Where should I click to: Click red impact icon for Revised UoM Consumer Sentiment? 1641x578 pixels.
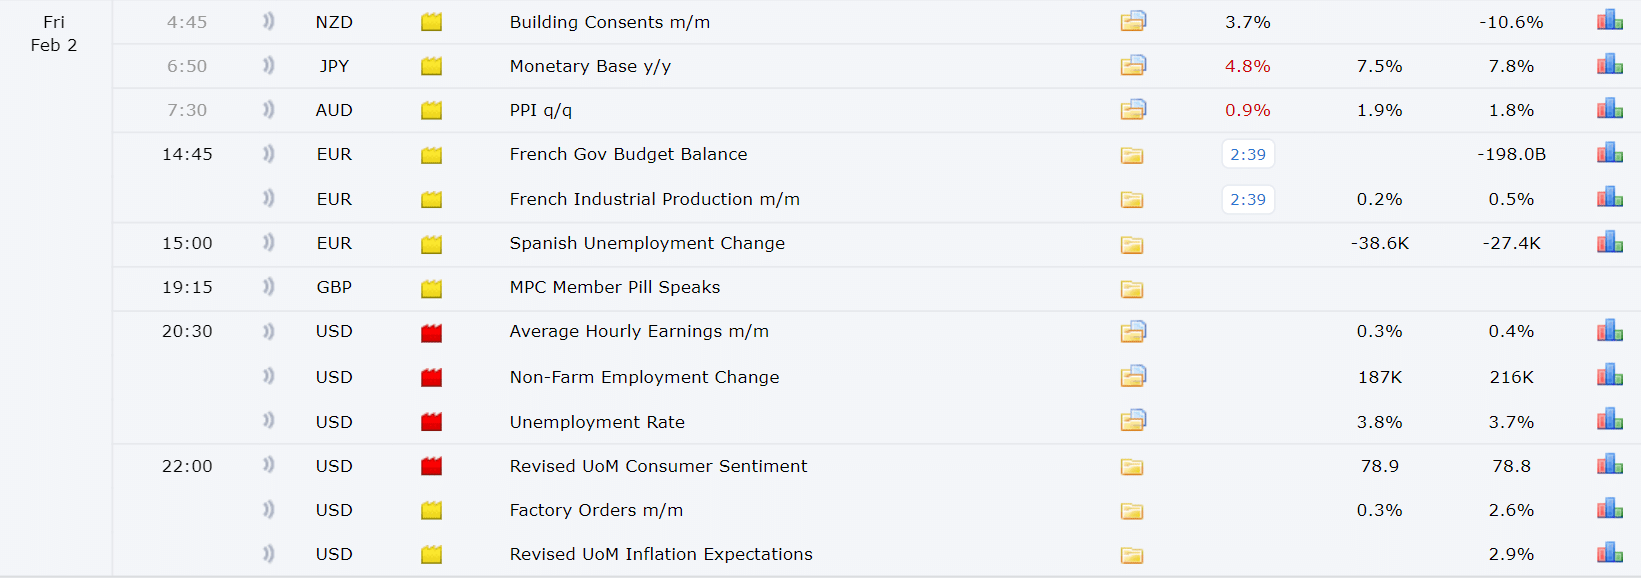tap(431, 466)
